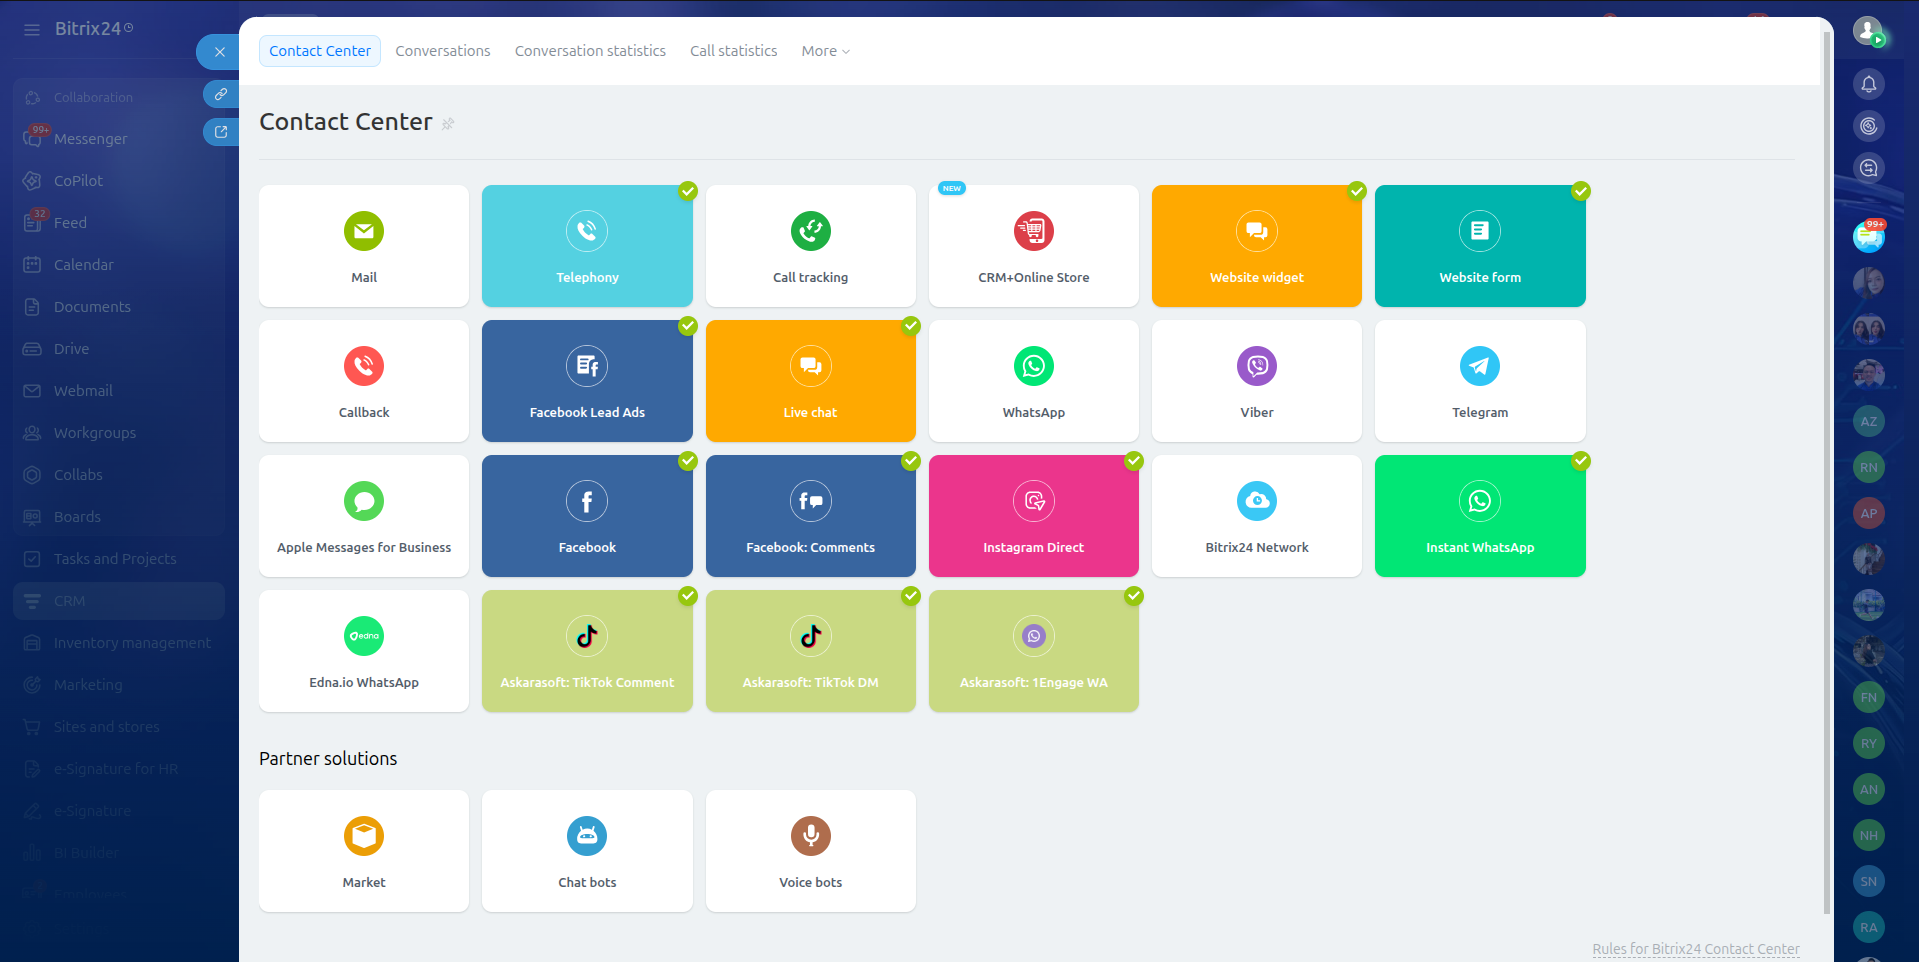This screenshot has width=1919, height=962.
Task: Open the CRM+Online Store tile
Action: point(1034,246)
